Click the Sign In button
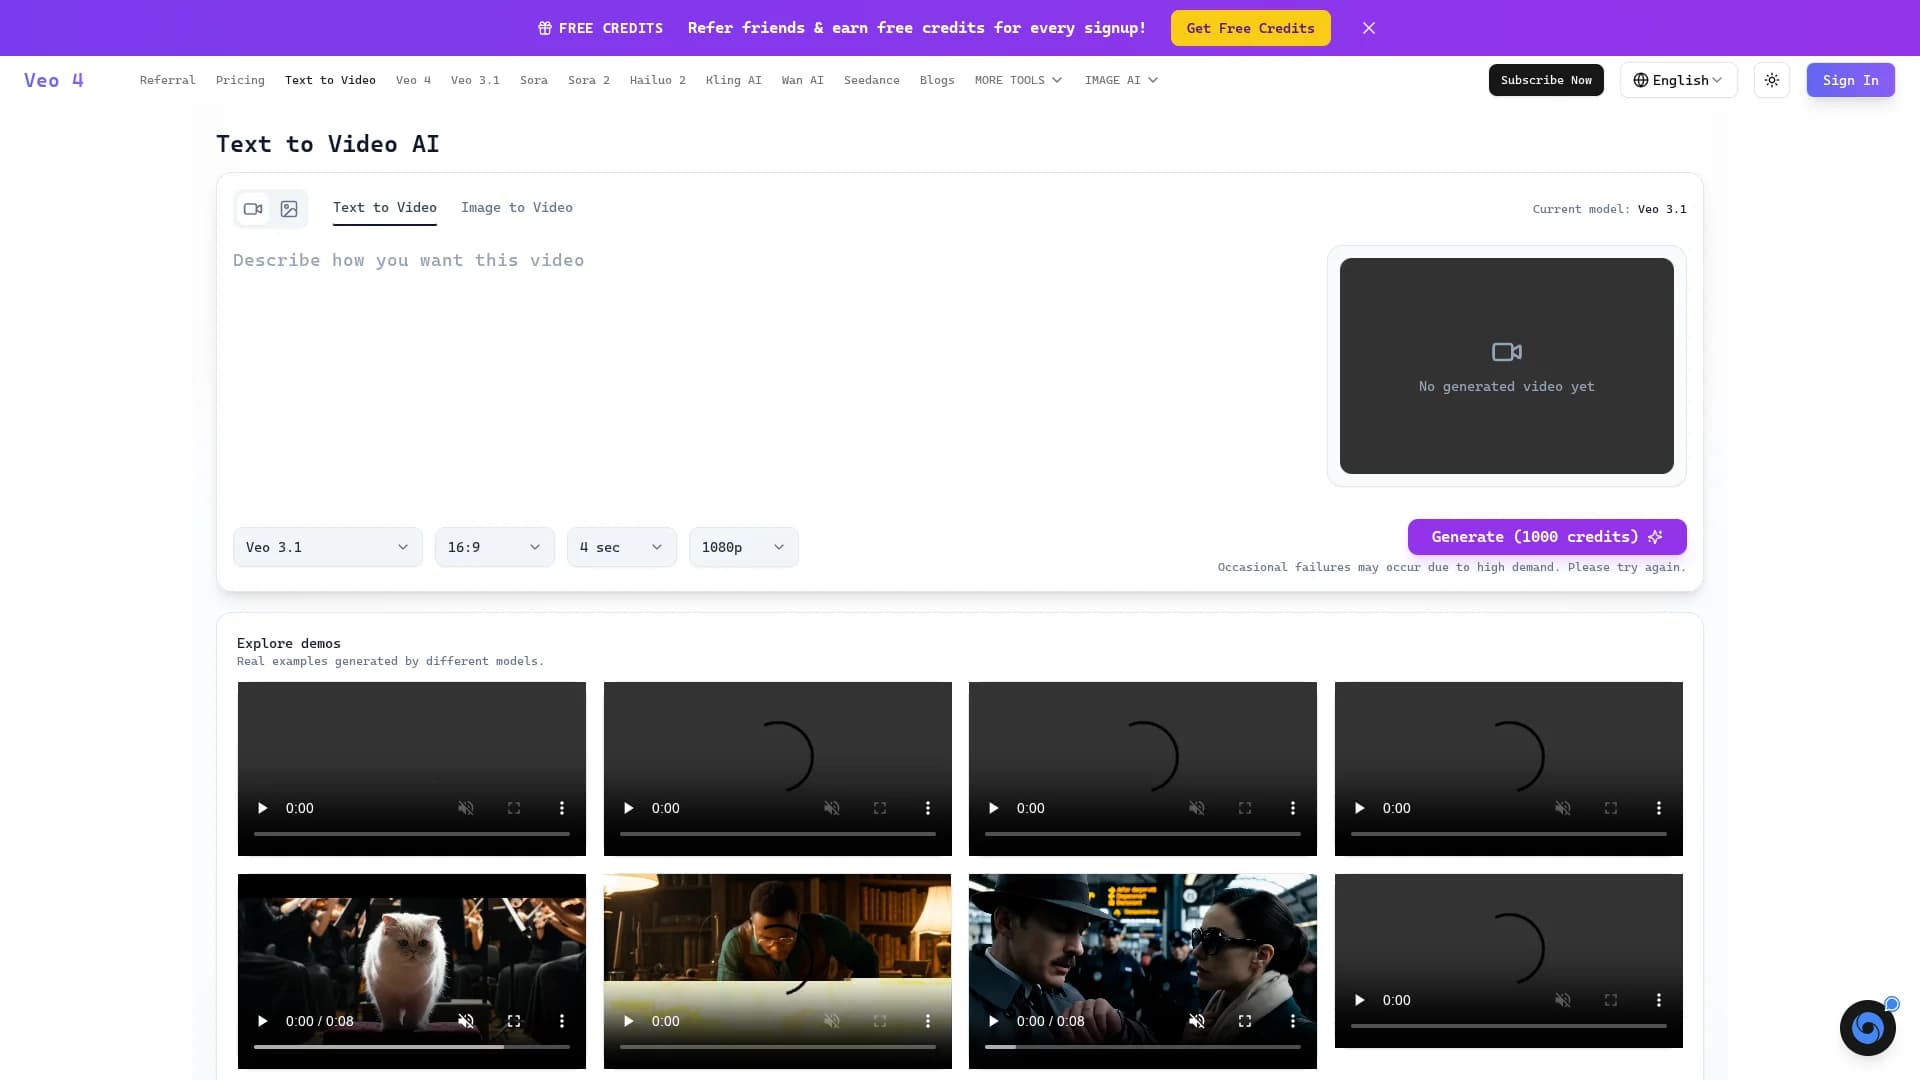This screenshot has height=1080, width=1920. pyautogui.click(x=1850, y=80)
